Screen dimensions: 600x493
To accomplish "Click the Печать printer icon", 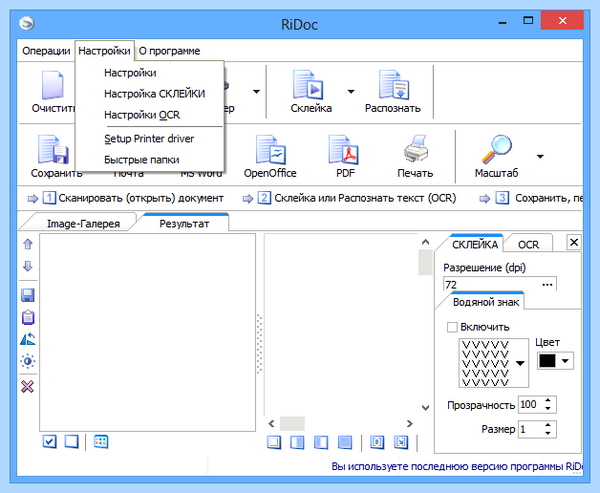I will click(x=416, y=149).
